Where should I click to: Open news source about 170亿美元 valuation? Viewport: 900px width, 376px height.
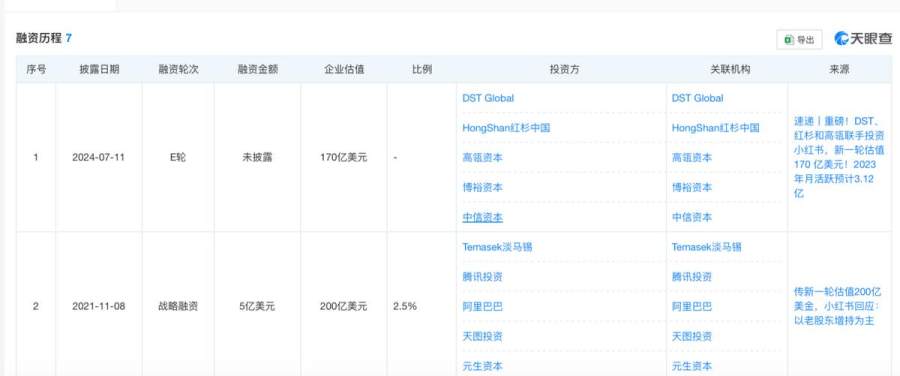coord(839,157)
